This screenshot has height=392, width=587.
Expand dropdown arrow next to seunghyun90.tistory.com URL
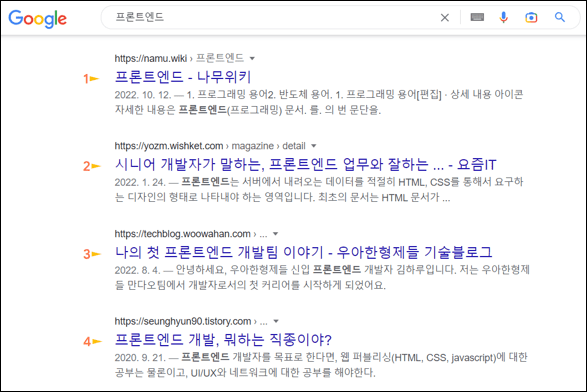click(x=276, y=321)
